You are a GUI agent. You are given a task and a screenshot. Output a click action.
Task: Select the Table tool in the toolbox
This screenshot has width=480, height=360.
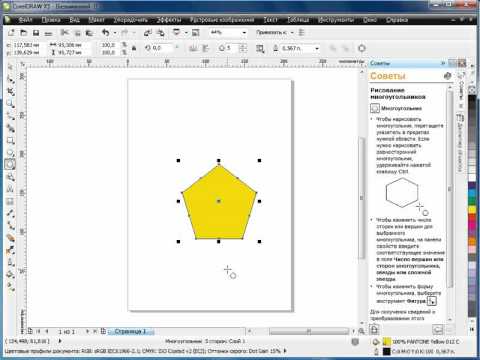pos(10,201)
